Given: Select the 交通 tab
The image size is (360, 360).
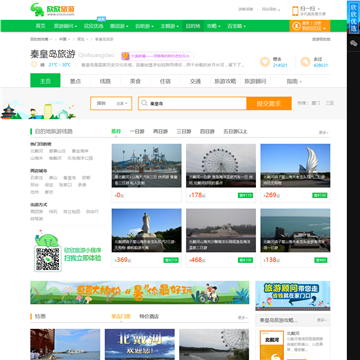Looking at the screenshot, I should 195,81.
